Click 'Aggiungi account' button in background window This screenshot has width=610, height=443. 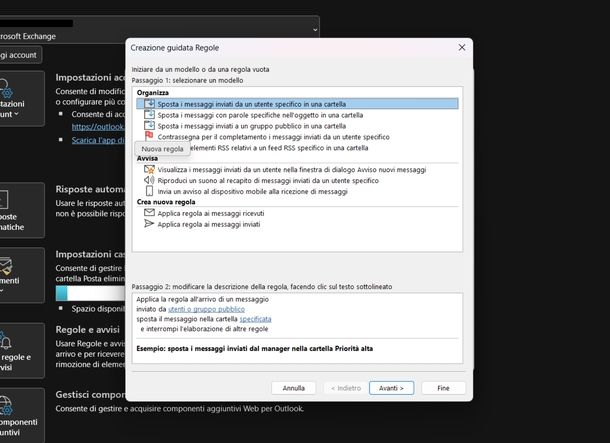tap(20, 55)
